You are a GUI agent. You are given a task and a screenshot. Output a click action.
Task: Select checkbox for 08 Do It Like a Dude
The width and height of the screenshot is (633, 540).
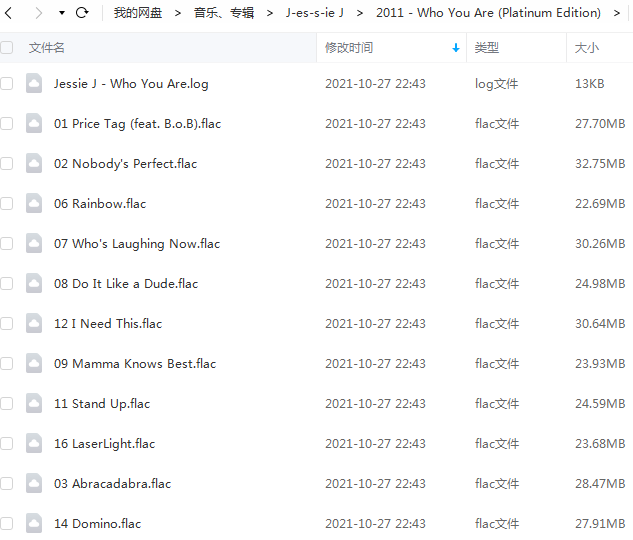point(8,284)
